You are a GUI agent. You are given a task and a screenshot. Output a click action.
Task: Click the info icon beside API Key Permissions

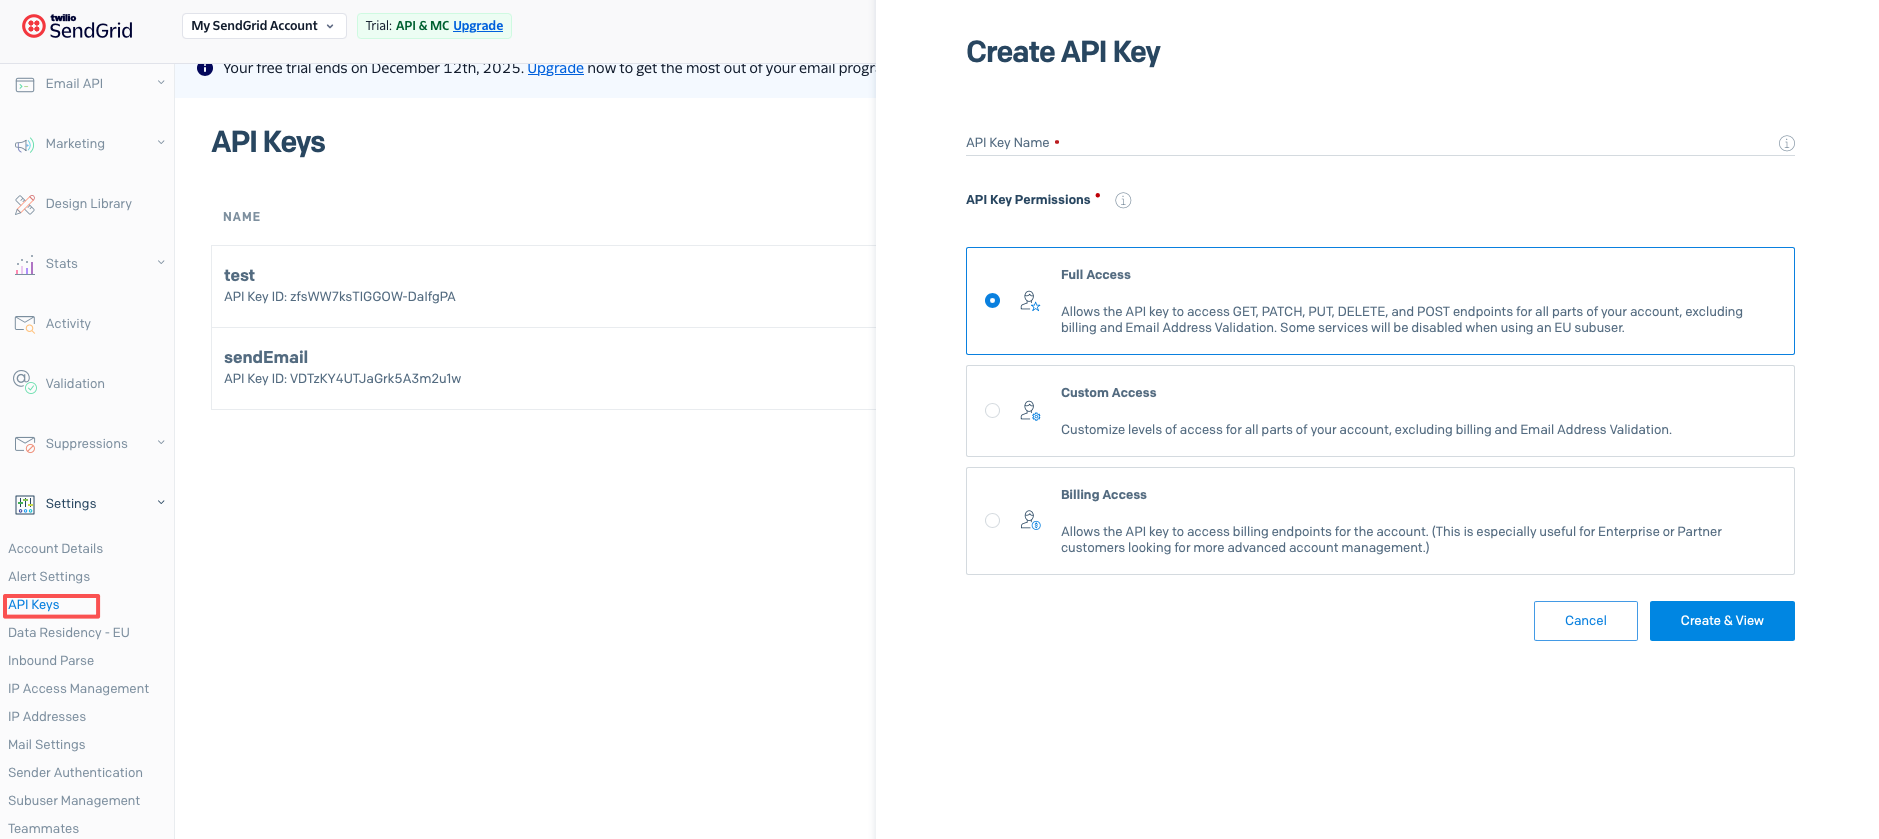(1123, 200)
